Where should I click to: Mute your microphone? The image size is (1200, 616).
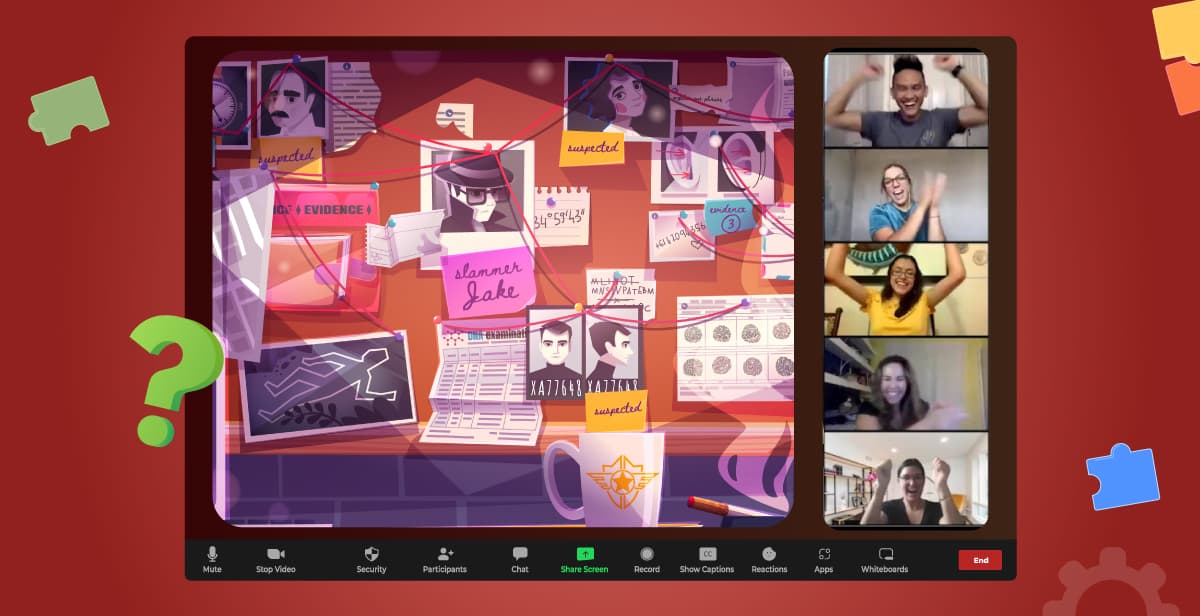tap(211, 560)
